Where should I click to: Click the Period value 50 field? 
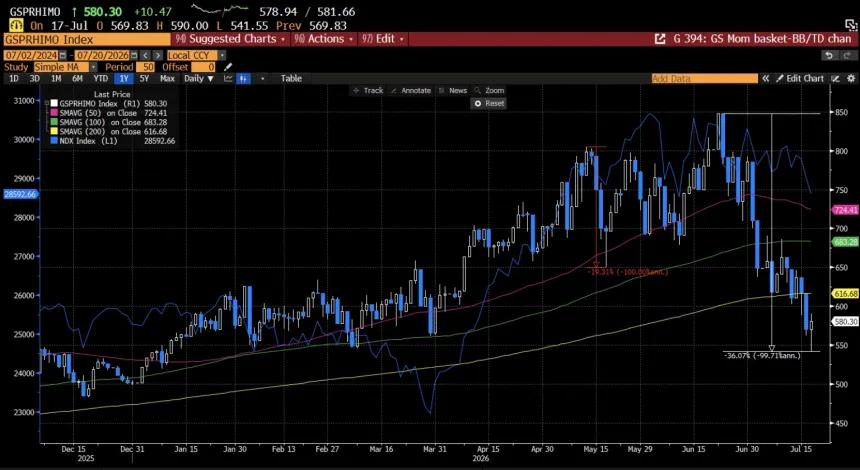click(x=145, y=67)
